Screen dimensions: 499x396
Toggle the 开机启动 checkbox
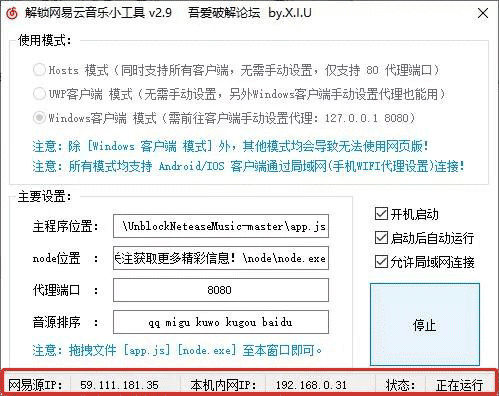pyautogui.click(x=381, y=214)
